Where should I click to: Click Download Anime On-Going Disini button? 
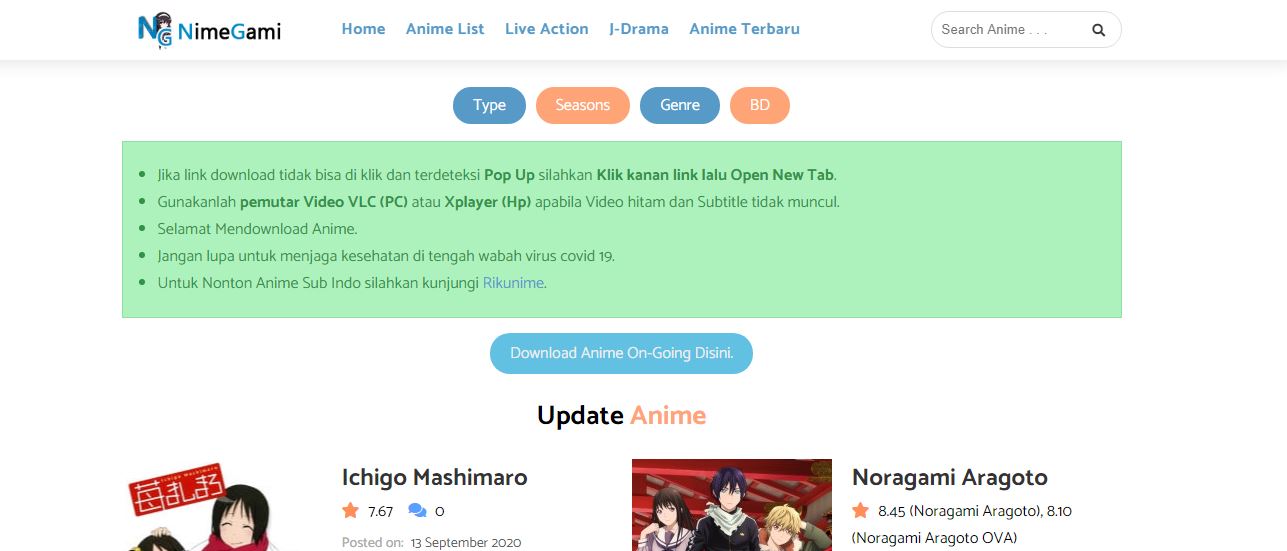(x=621, y=353)
